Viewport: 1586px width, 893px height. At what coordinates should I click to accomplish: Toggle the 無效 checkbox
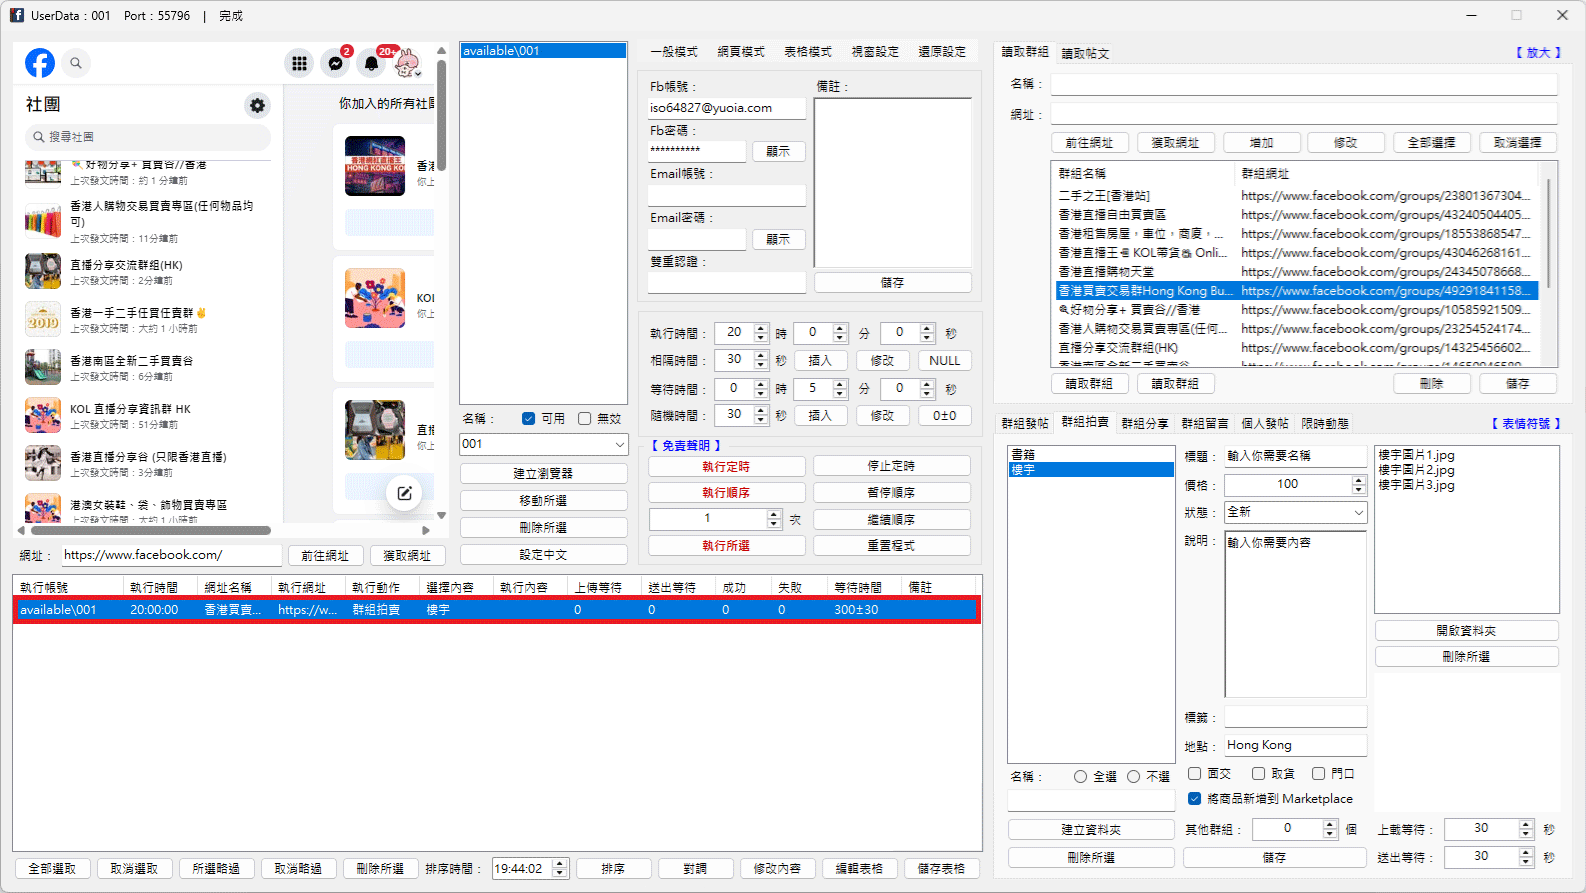[x=584, y=419]
